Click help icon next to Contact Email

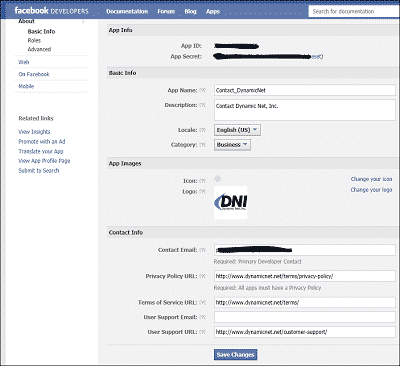click(202, 250)
